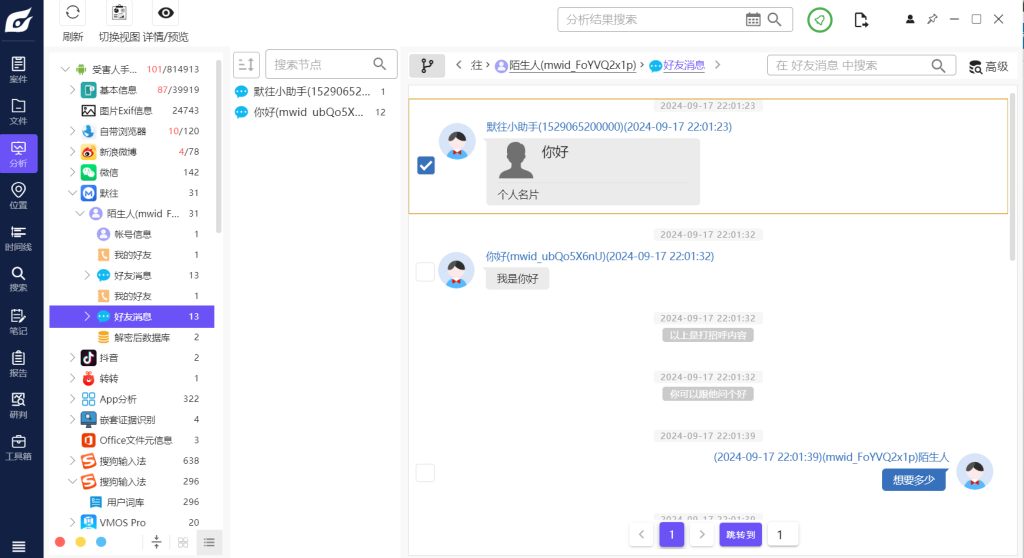Click the magnifier in 好友消息 search box
The height and width of the screenshot is (558, 1024).
[938, 65]
